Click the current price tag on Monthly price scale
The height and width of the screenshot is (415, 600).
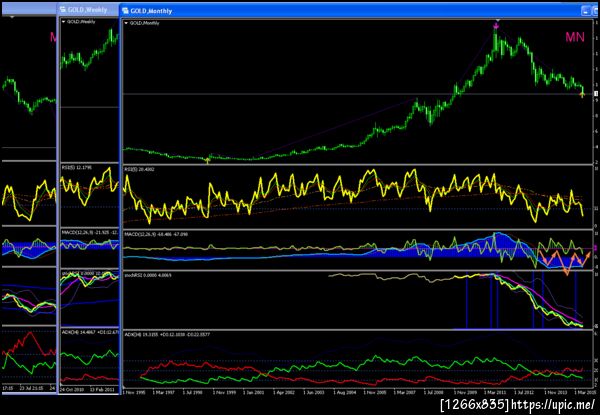596,94
